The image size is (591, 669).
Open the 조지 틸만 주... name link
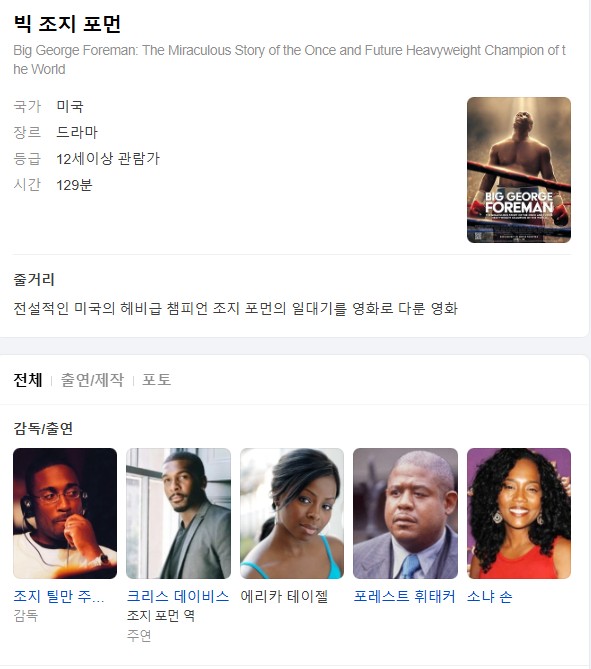pyautogui.click(x=59, y=596)
